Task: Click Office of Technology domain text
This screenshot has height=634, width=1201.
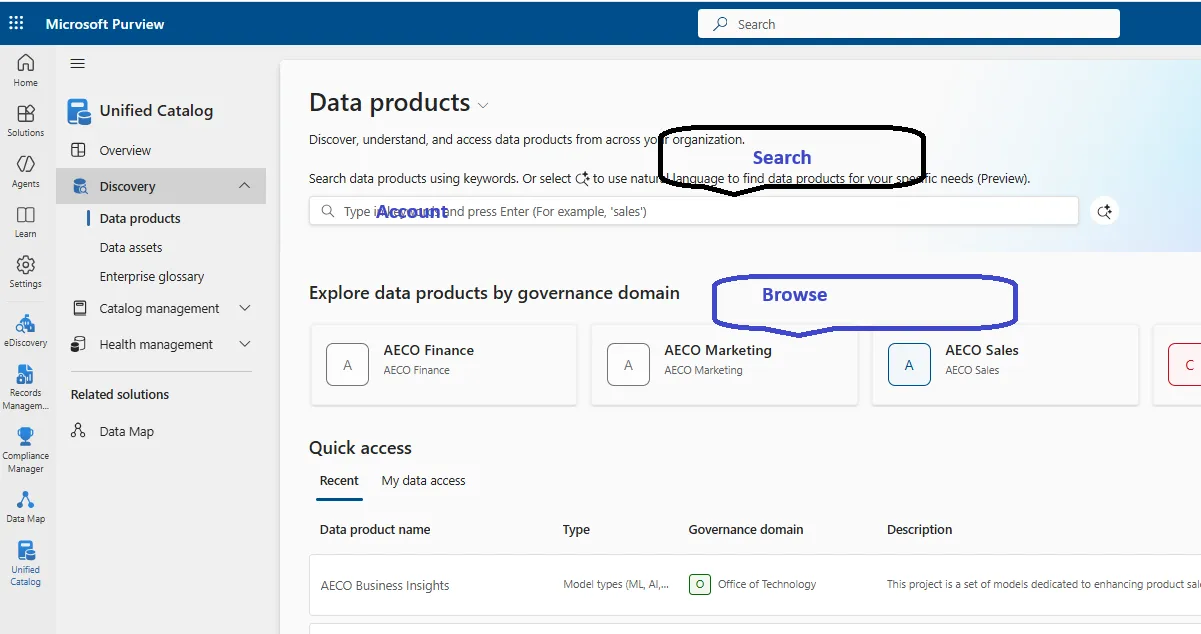Action: click(x=767, y=584)
